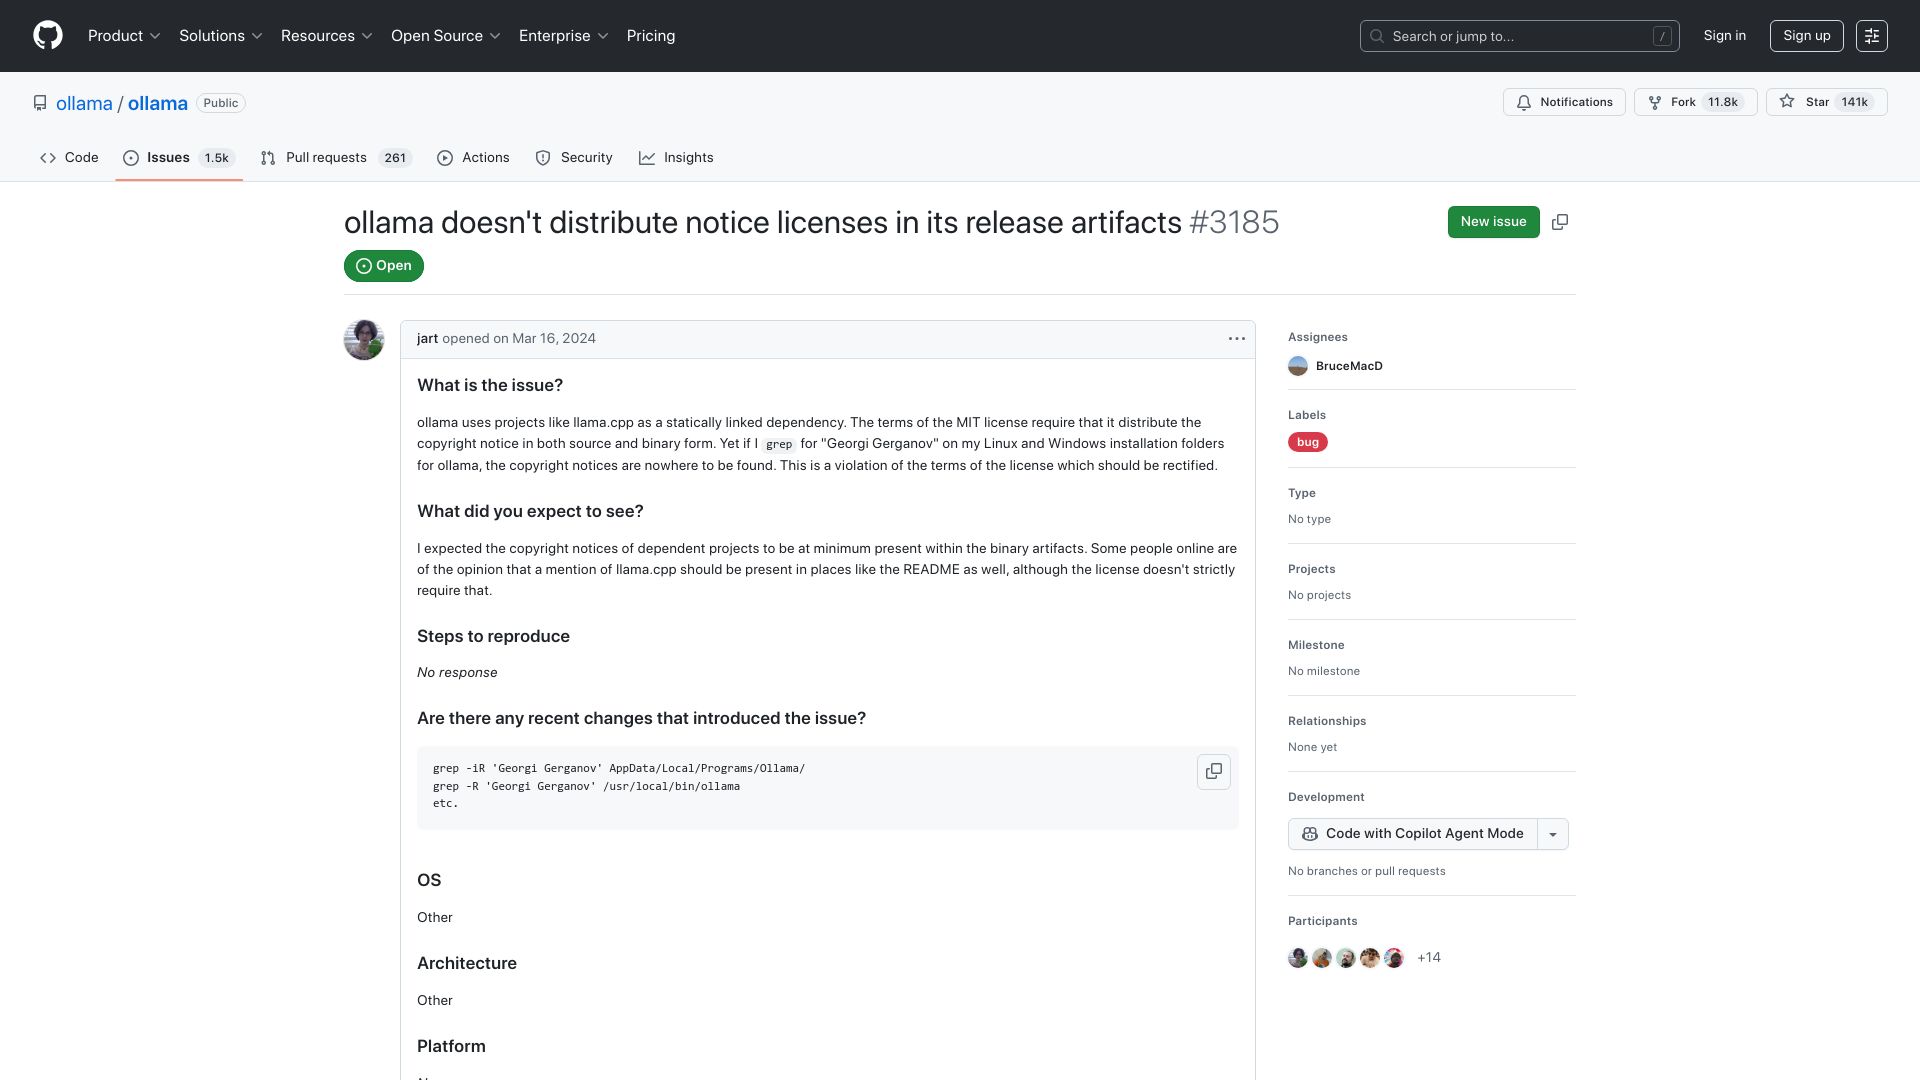Screen dimensions: 1920x1080
Task: Expand the Resources menu
Action: 327,36
